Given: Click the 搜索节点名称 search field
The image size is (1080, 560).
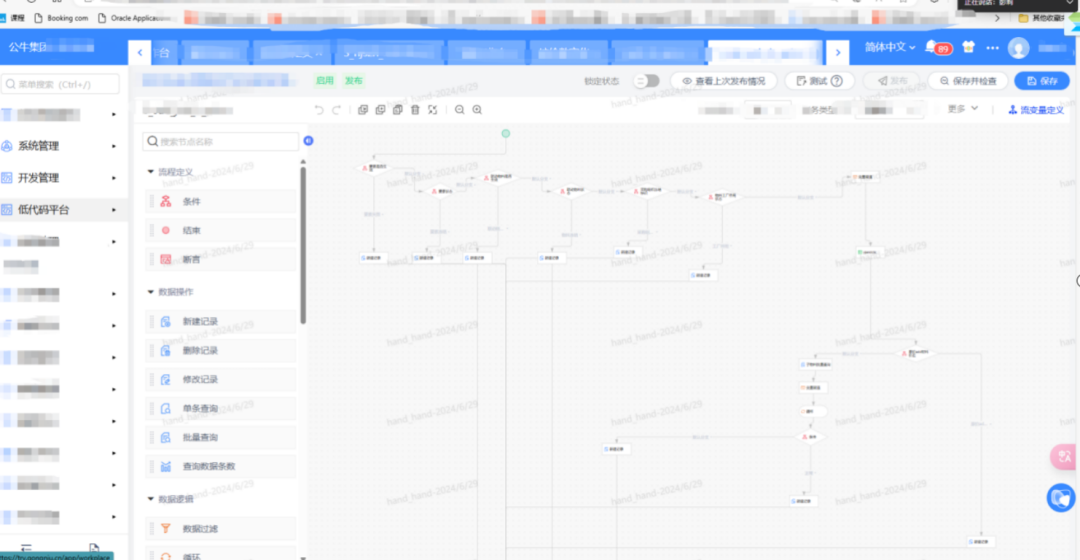Looking at the screenshot, I should pyautogui.click(x=222, y=142).
